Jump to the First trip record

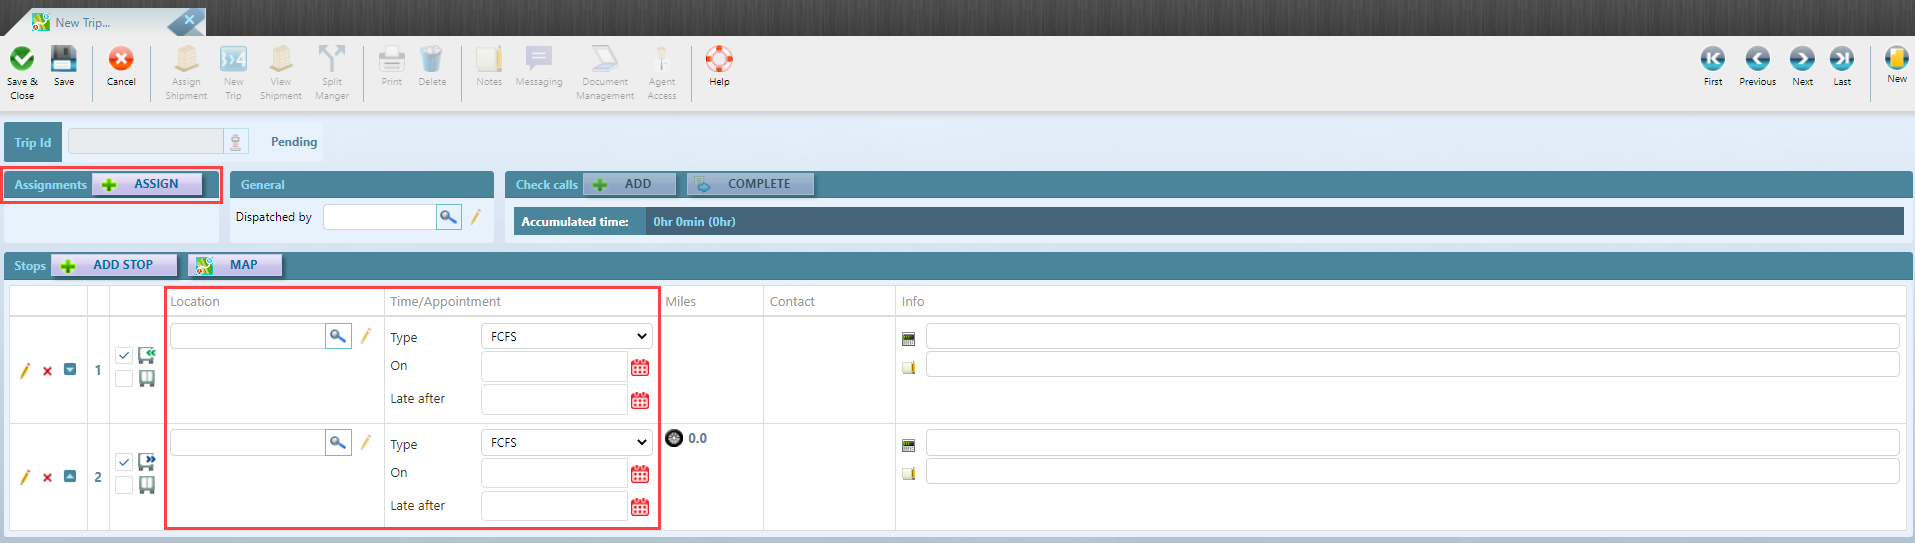1713,60
